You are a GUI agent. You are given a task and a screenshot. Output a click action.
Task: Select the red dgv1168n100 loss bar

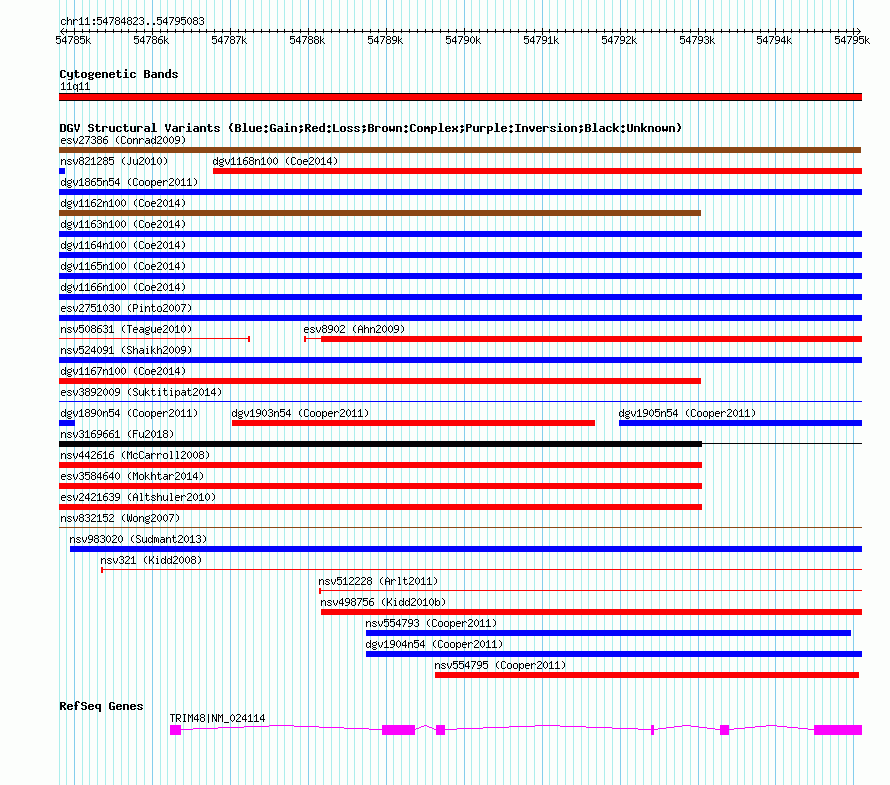[x=538, y=171]
